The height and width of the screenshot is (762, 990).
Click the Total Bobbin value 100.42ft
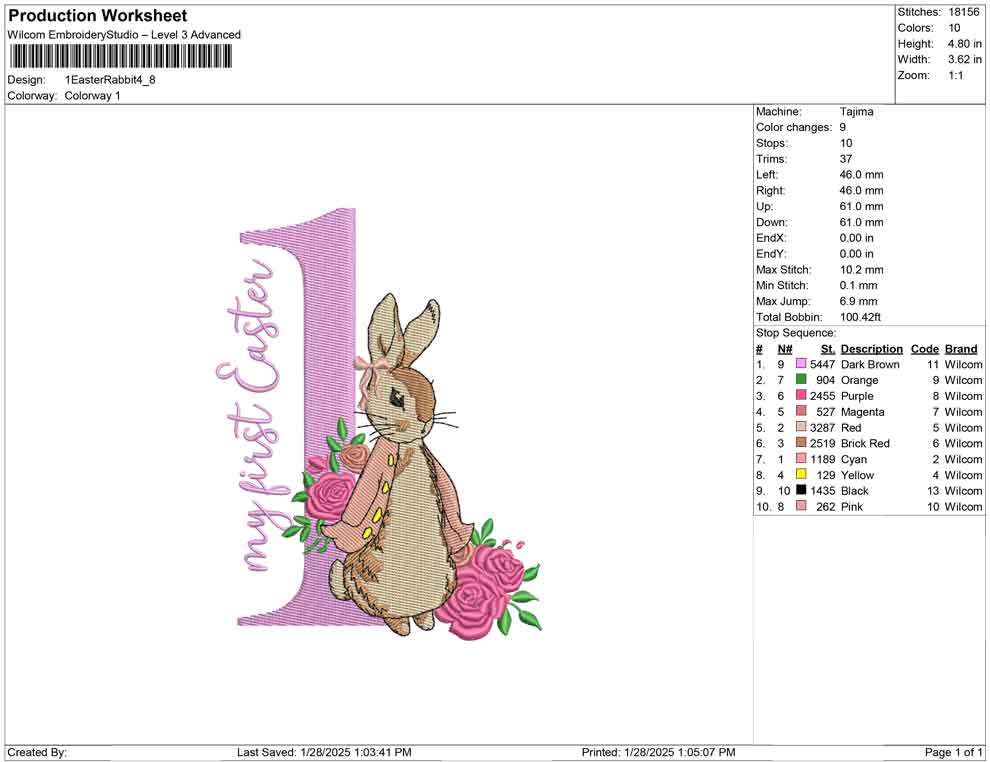tap(860, 317)
